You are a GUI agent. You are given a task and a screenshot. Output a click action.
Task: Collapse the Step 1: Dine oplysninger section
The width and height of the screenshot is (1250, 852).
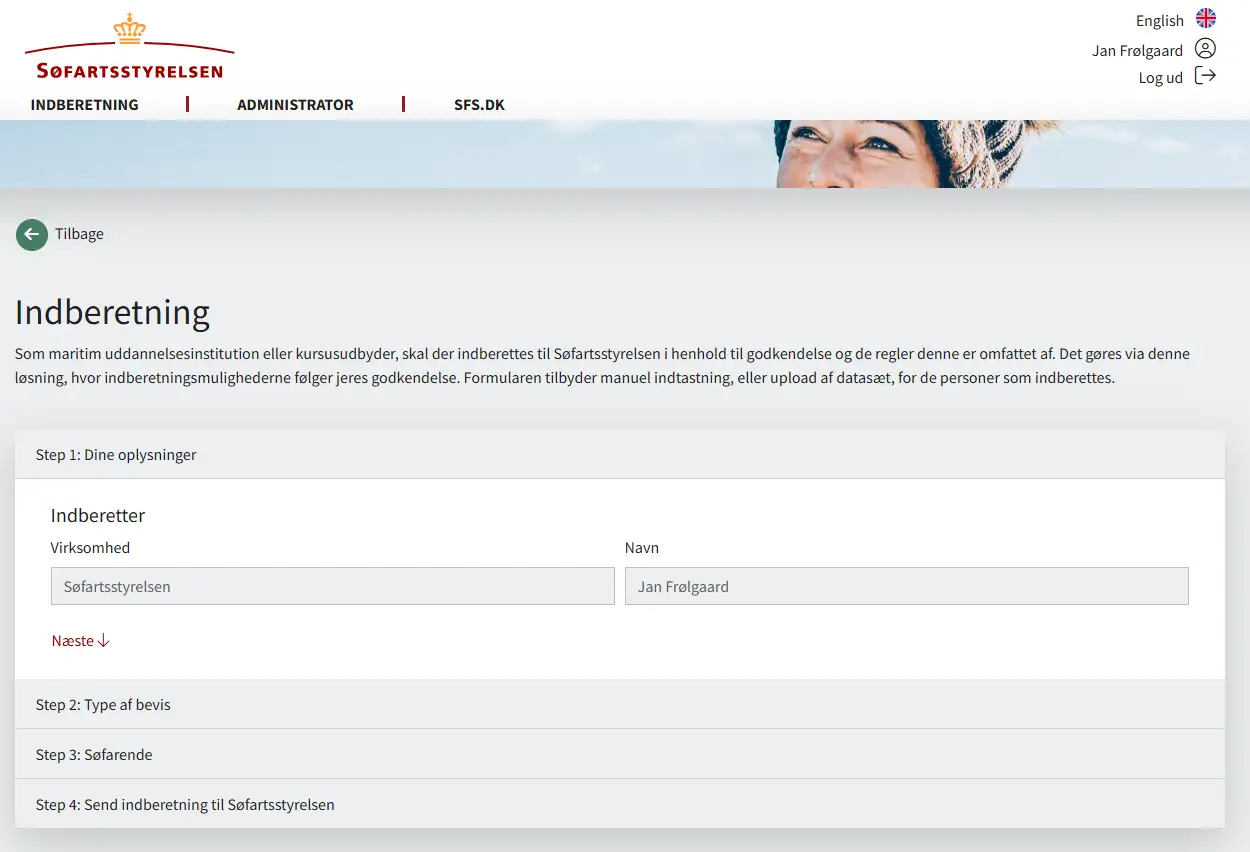116,455
